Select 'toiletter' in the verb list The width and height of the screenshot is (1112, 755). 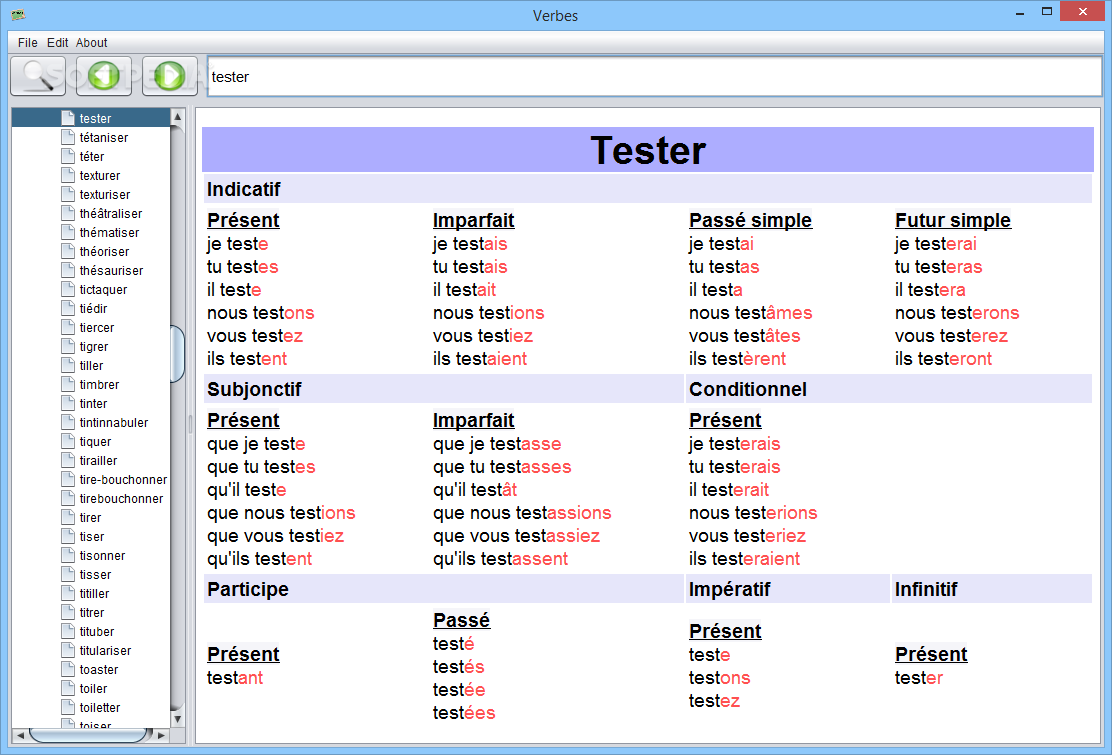[99, 708]
